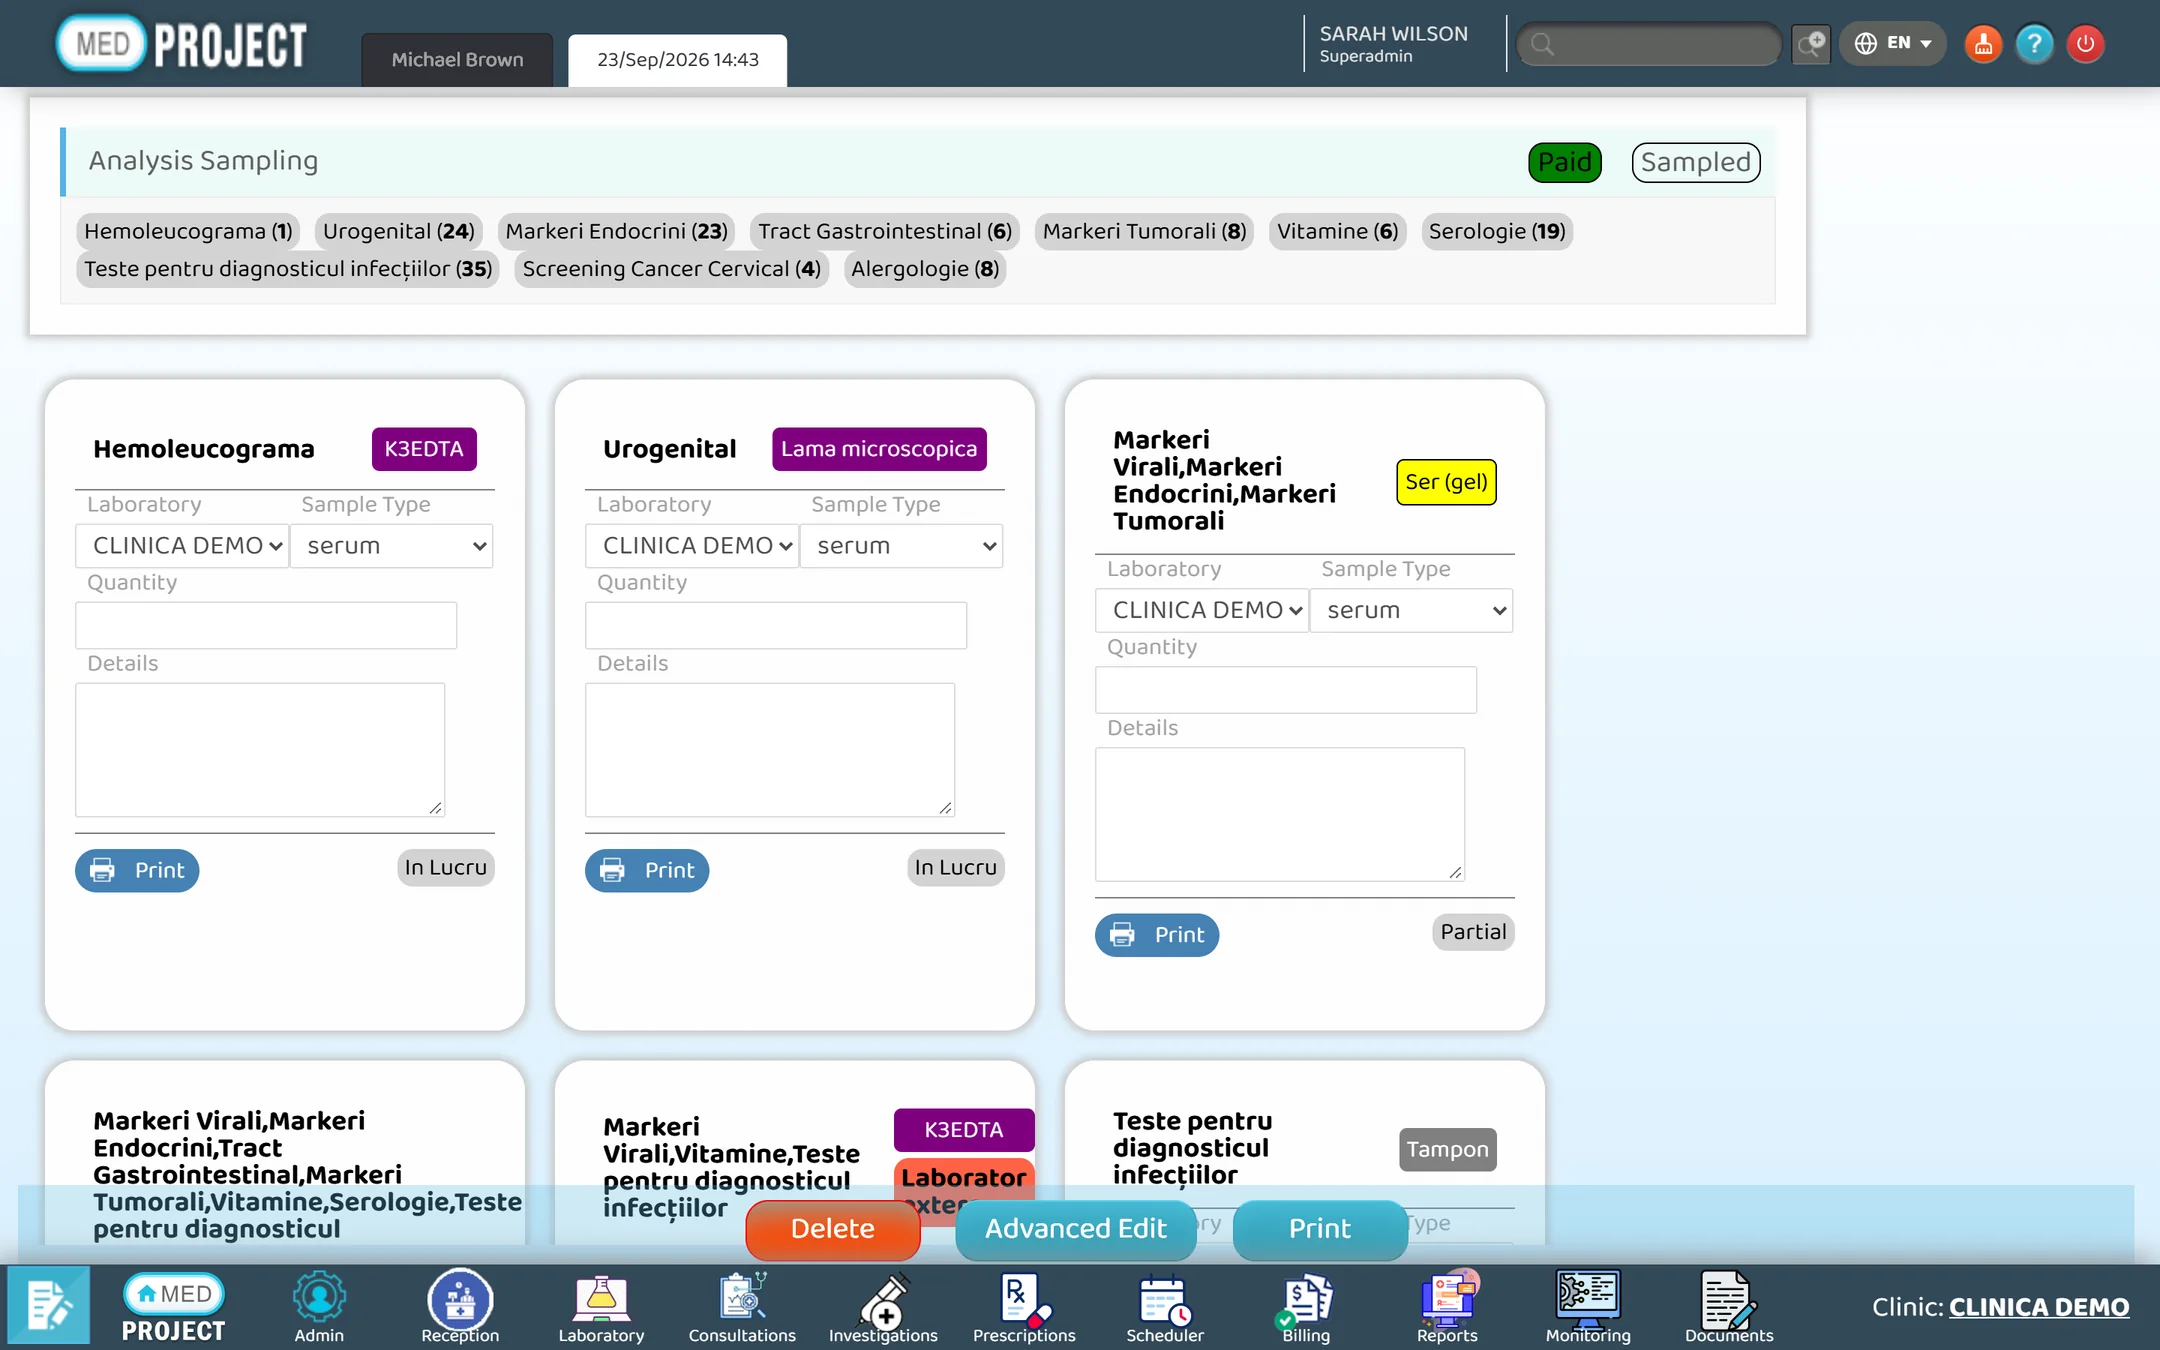Click the MED PROJECT logo in header

[182, 44]
